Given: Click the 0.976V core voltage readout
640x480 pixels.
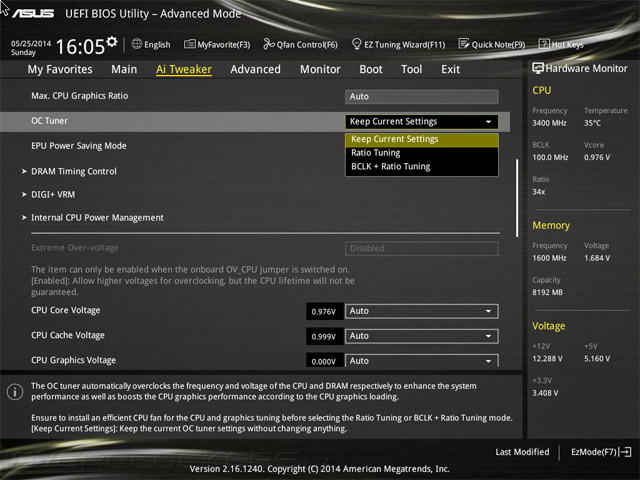Looking at the screenshot, I should point(324,312).
